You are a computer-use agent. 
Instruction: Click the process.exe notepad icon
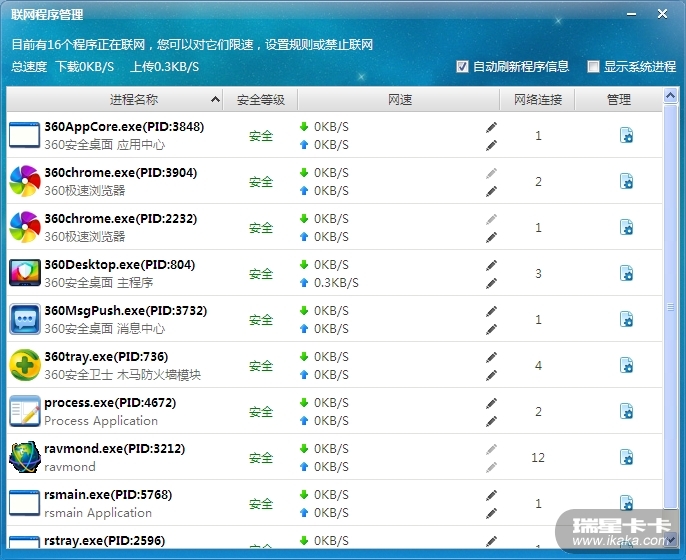click(24, 411)
